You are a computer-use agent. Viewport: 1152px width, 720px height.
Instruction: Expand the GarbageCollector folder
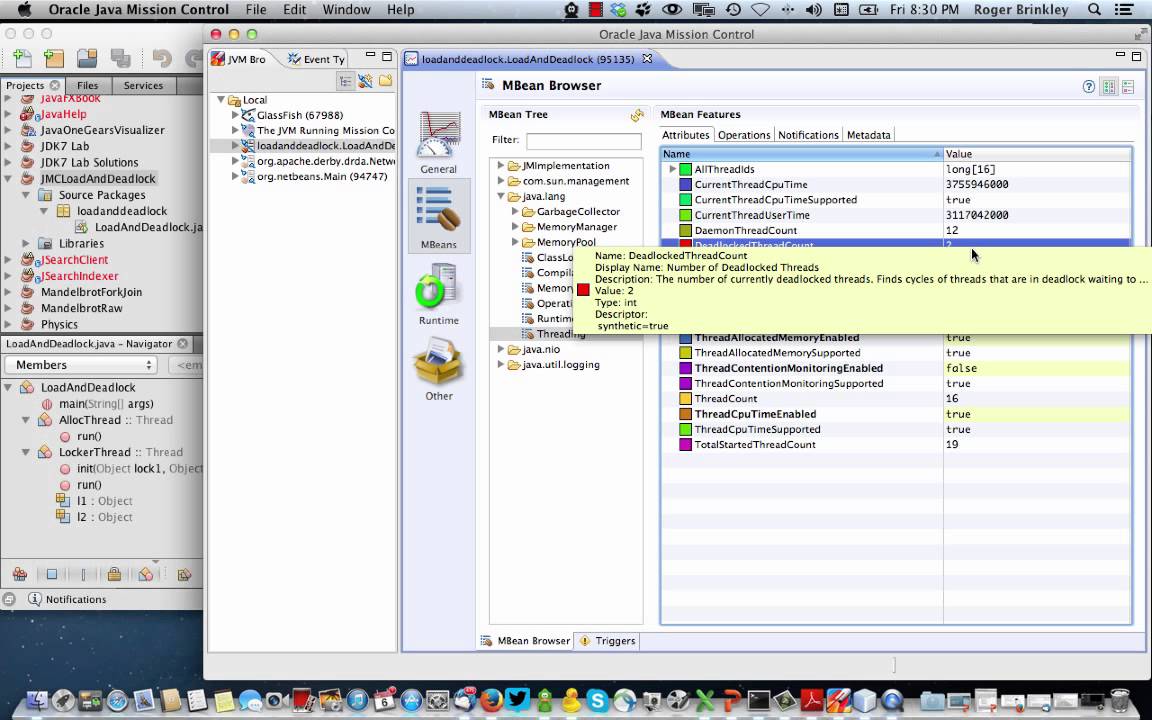point(515,212)
